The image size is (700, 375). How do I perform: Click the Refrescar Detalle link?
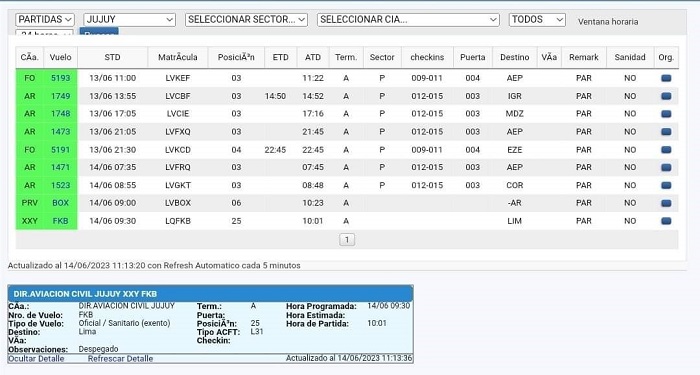click(x=120, y=358)
